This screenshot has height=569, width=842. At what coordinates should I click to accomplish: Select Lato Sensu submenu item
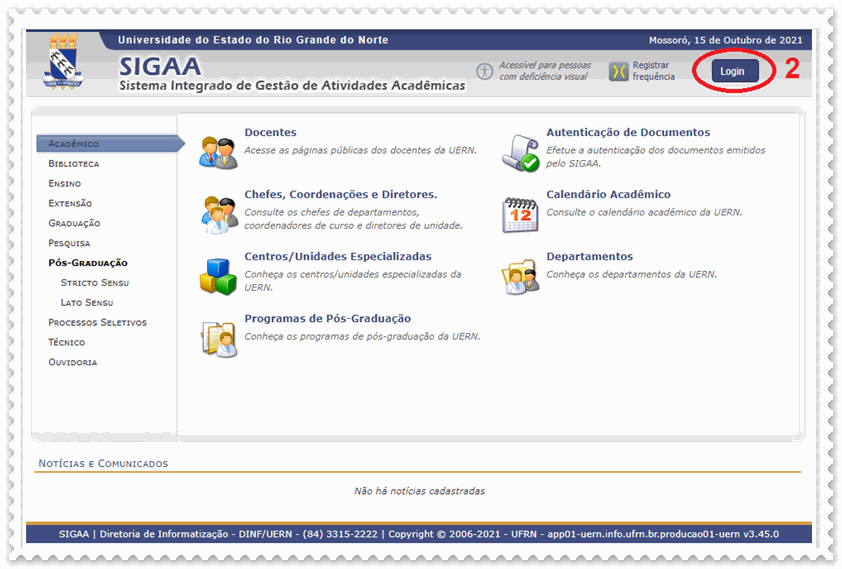86,303
